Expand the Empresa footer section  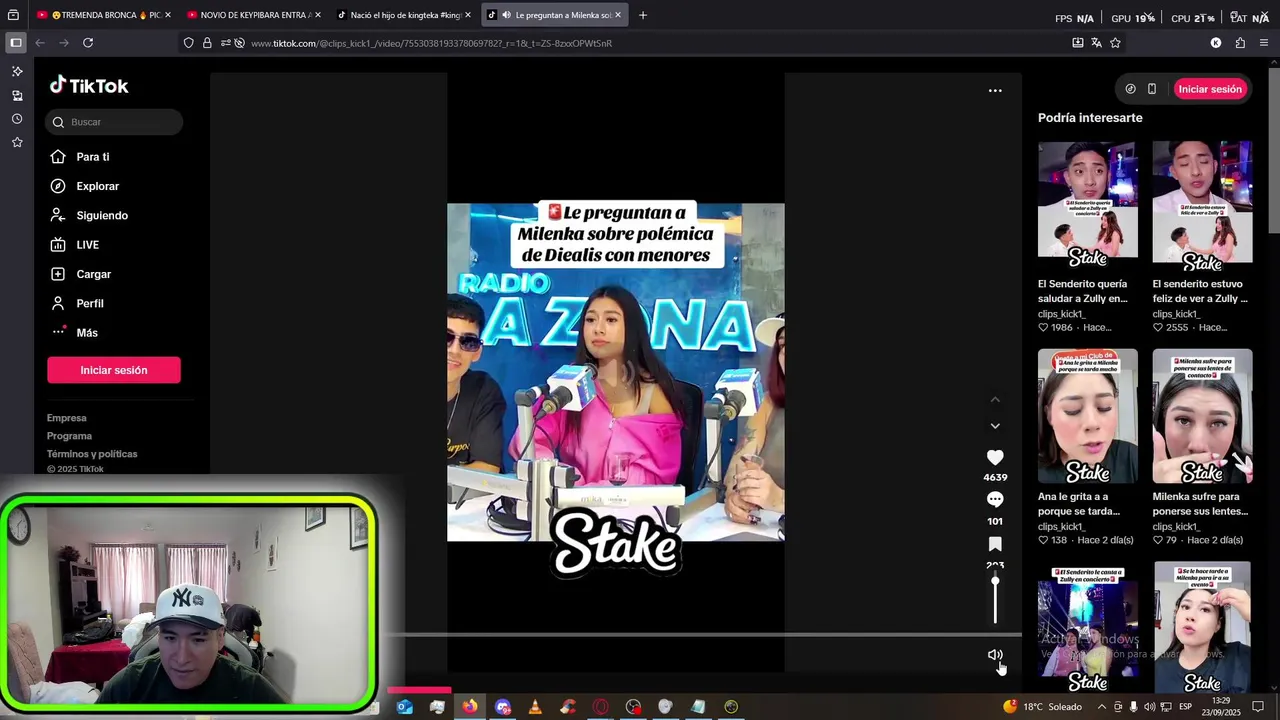point(67,418)
